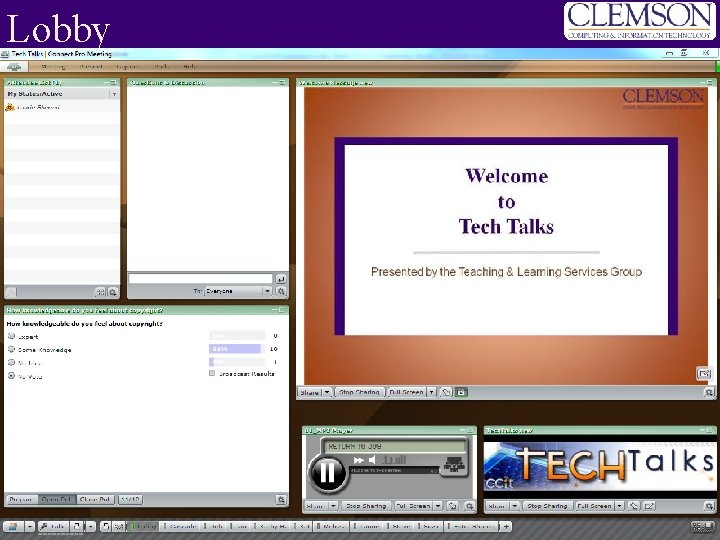This screenshot has width=720, height=540.
Task: Select the Some Knowledge poll option
Action: (11, 349)
